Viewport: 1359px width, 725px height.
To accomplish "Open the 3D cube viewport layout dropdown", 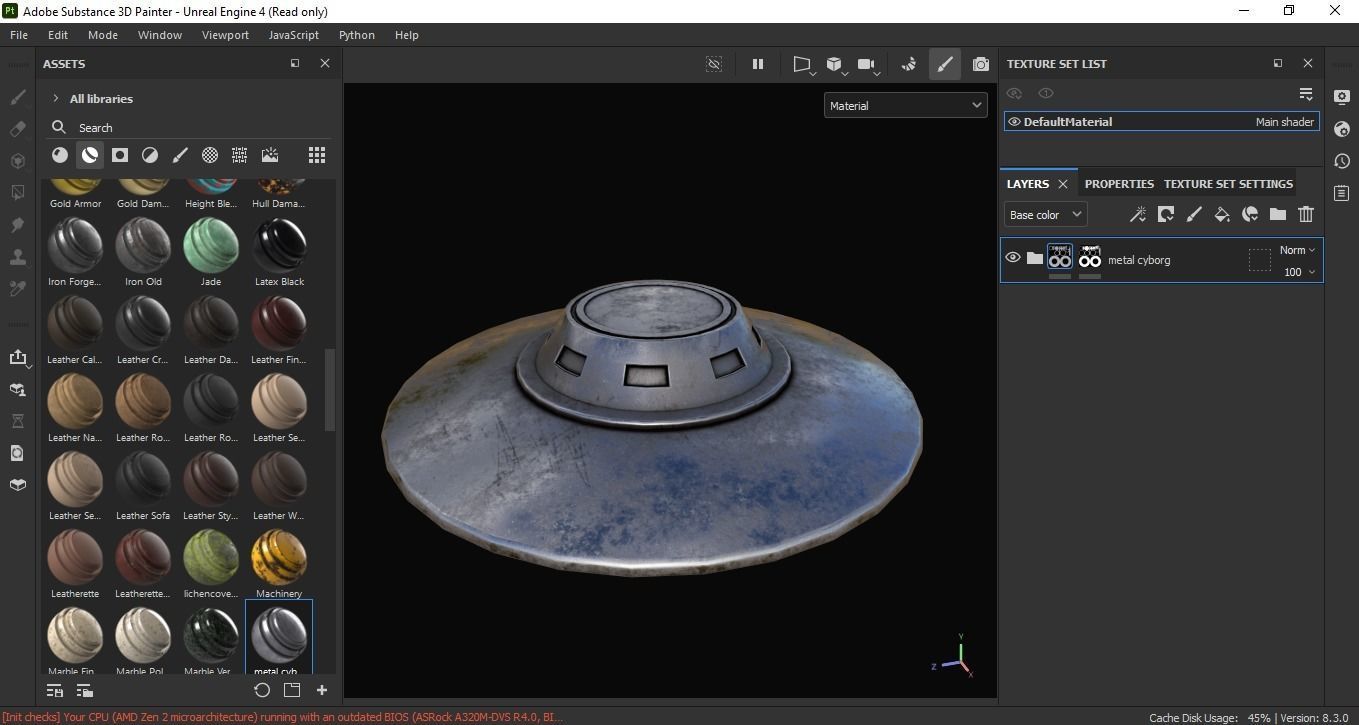I will click(836, 65).
